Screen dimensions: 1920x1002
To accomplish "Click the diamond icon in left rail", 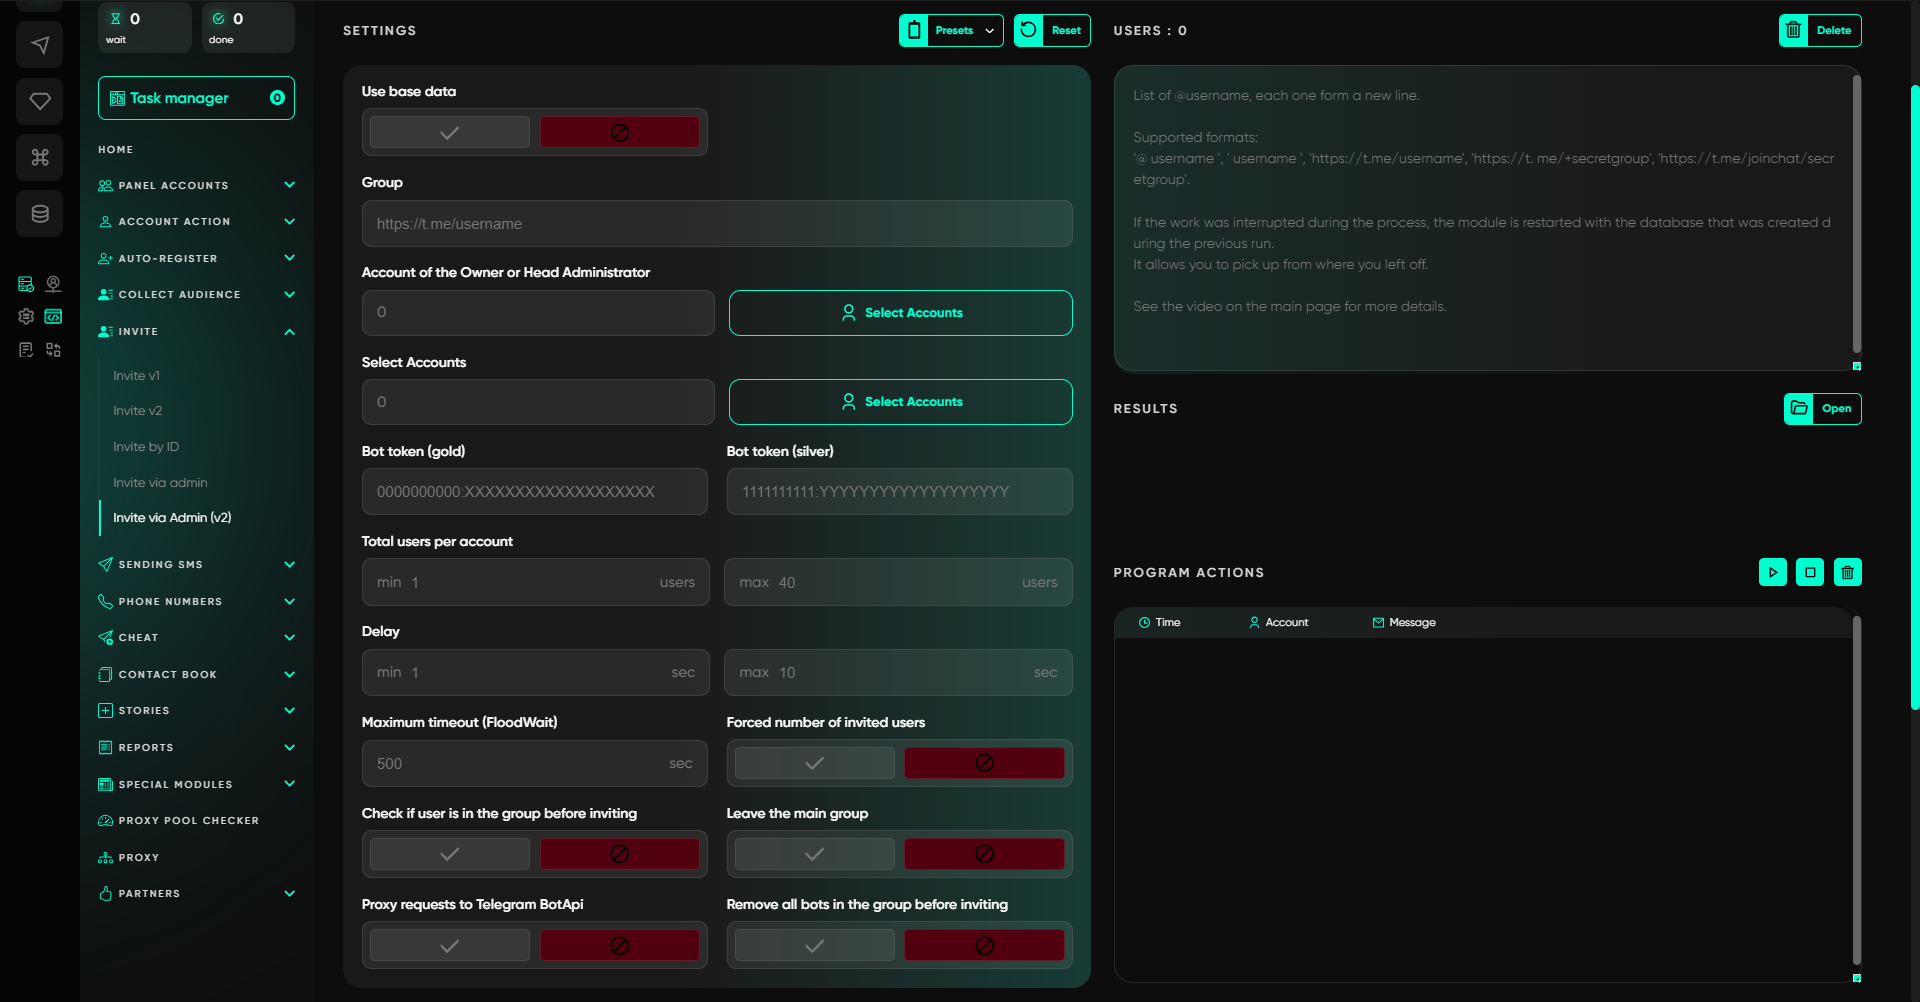I will [x=40, y=101].
